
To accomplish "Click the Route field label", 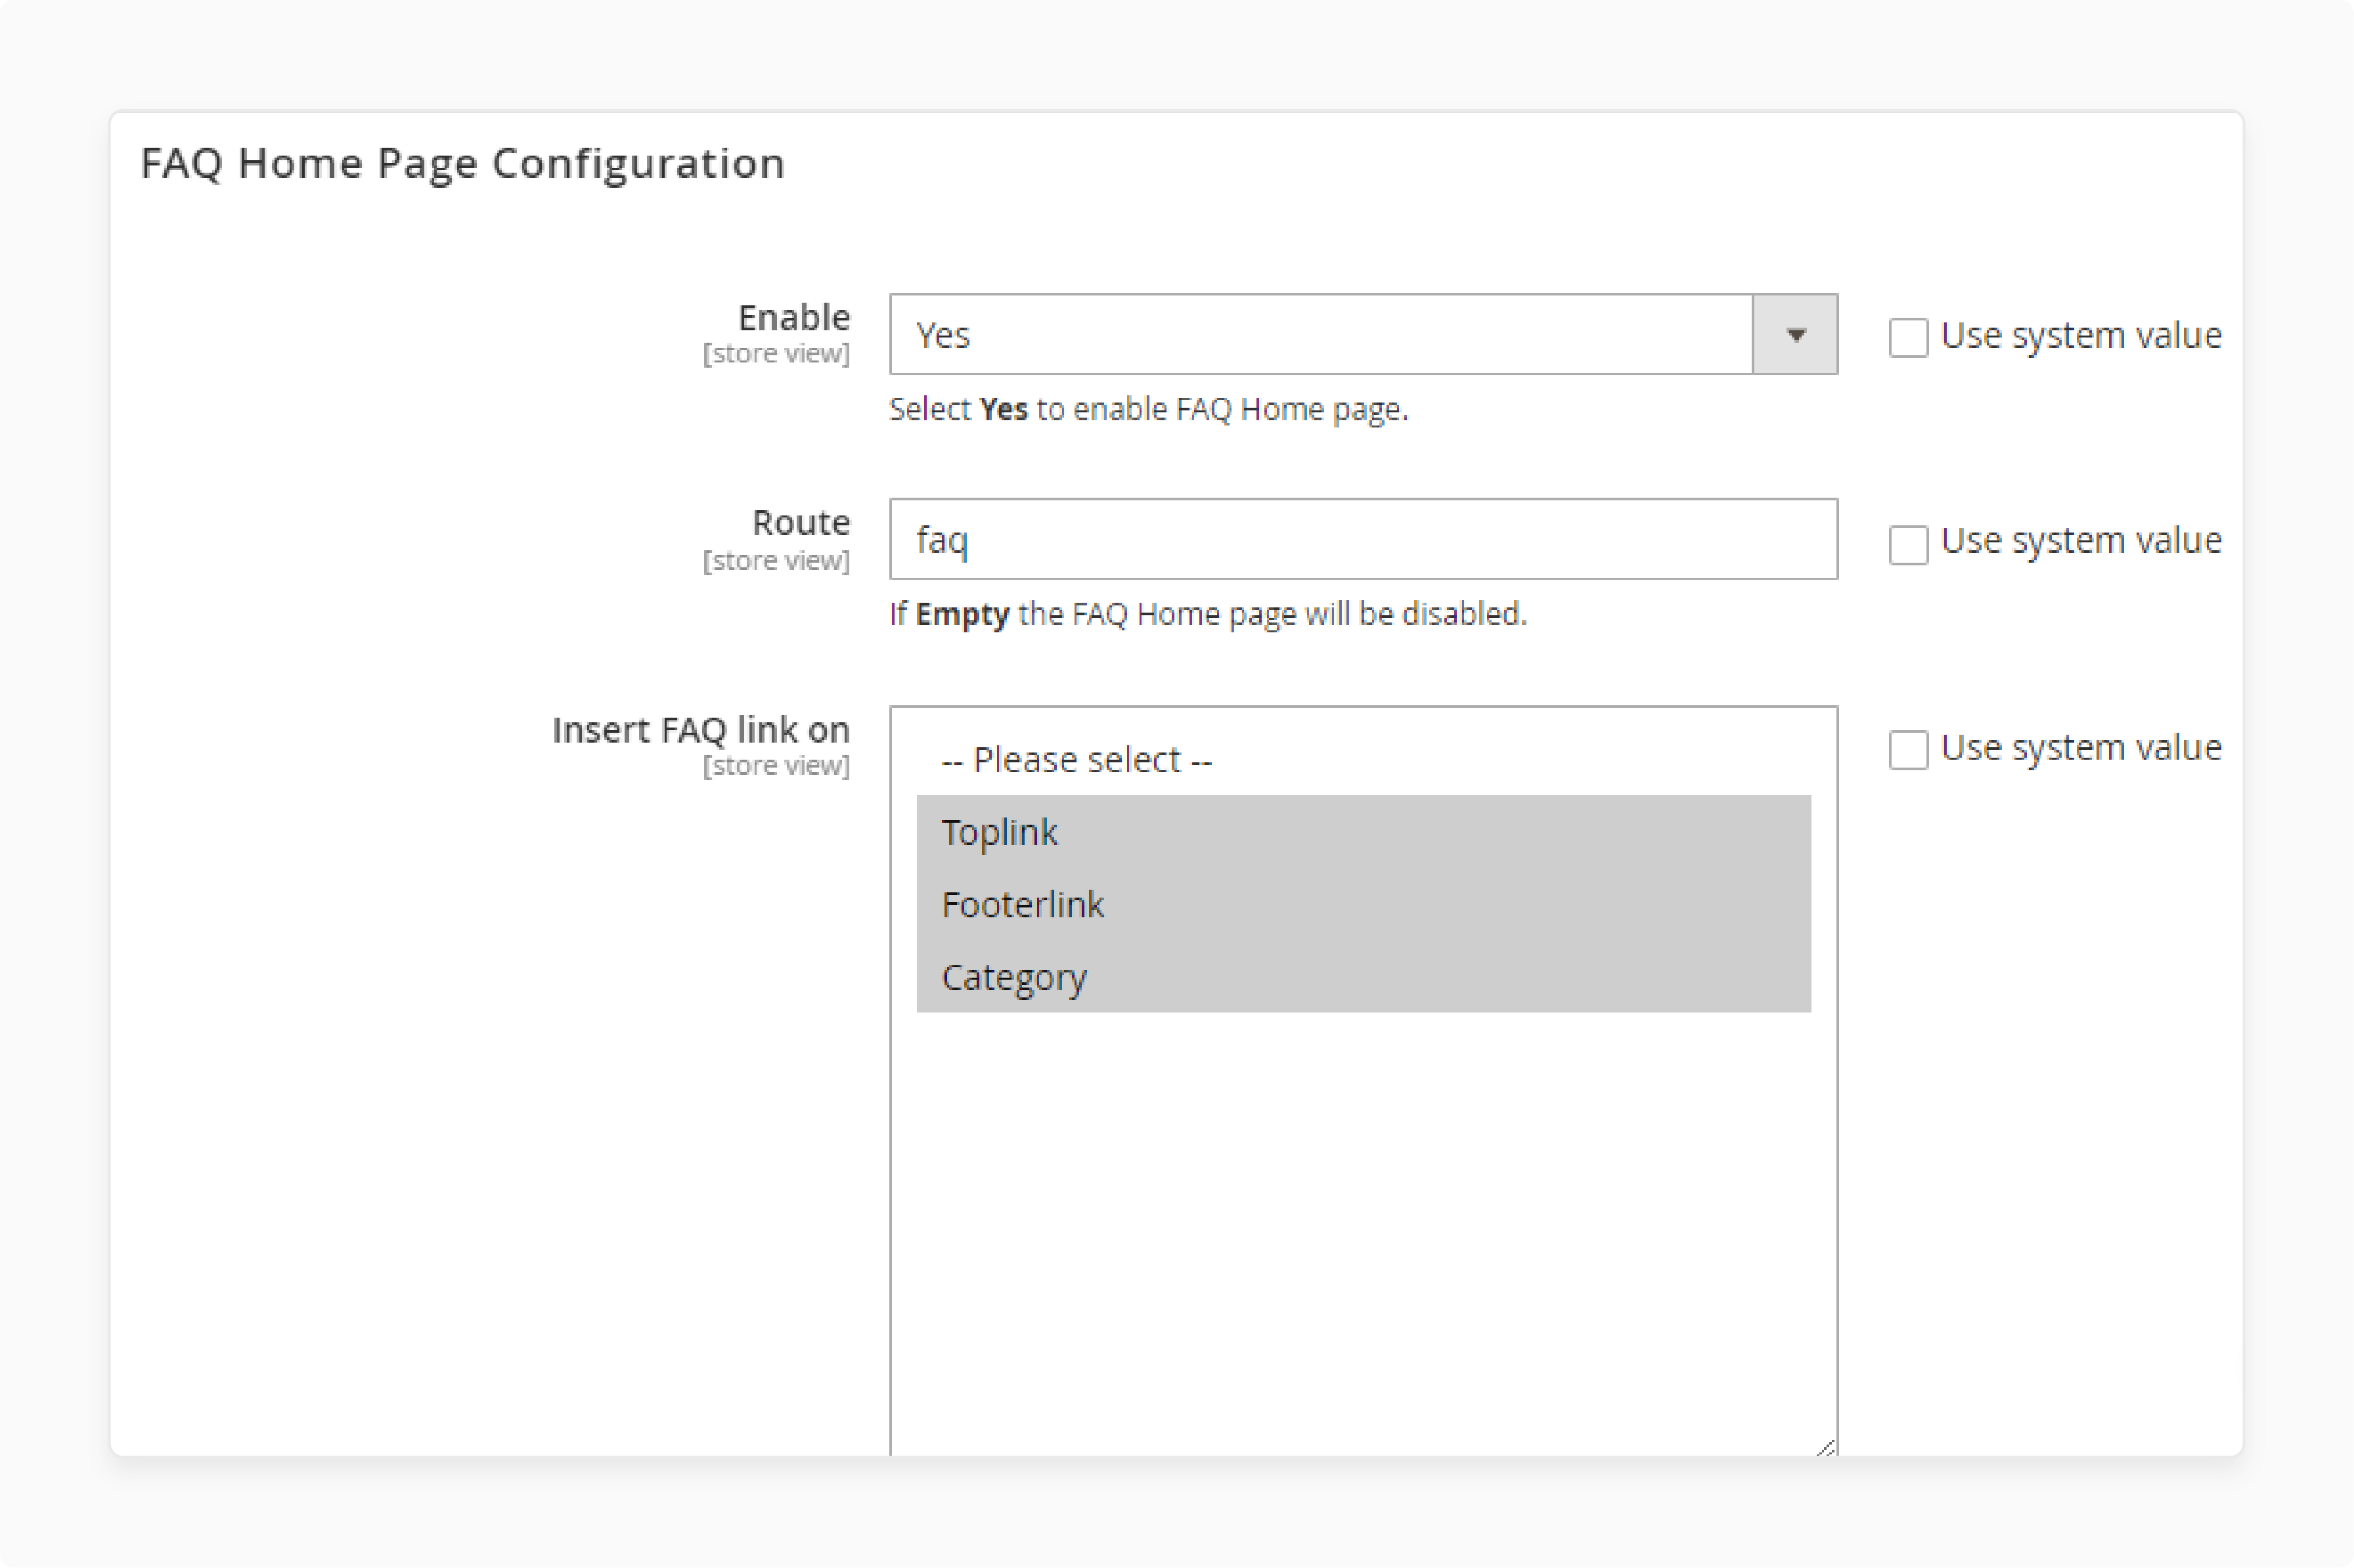I will (x=801, y=522).
